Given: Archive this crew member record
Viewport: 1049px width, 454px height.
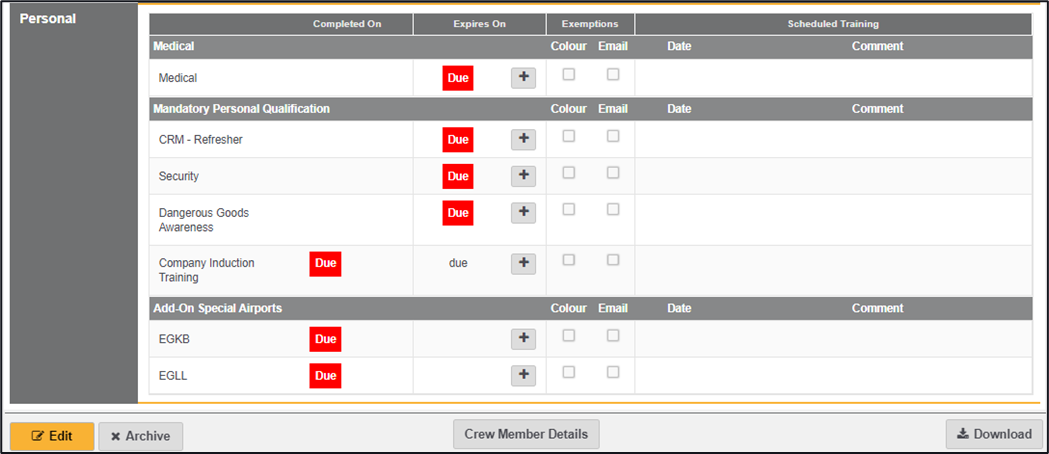Looking at the screenshot, I should click(140, 436).
